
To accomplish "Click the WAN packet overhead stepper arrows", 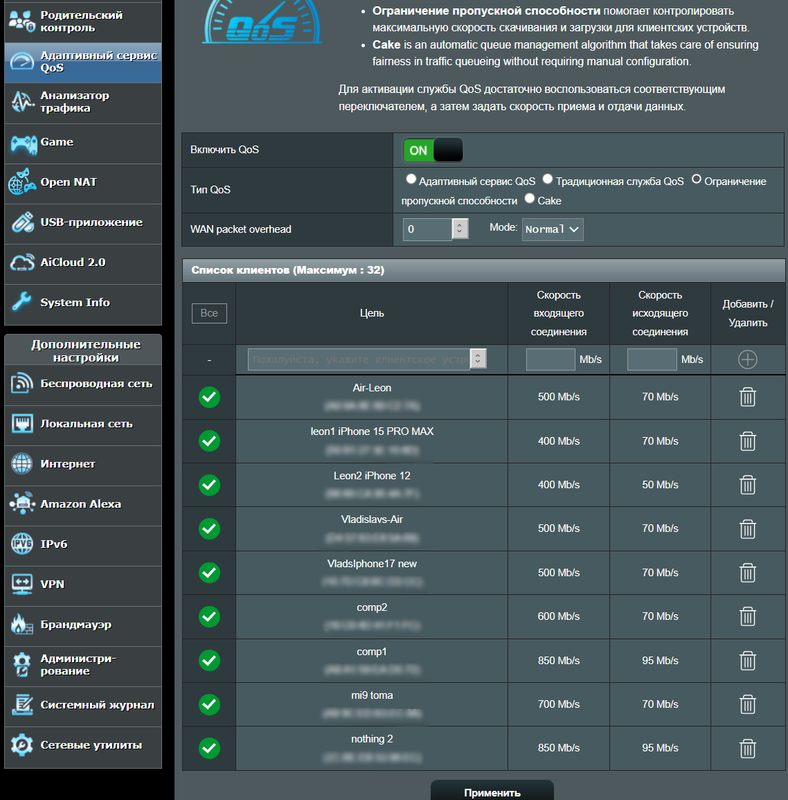I will (460, 229).
